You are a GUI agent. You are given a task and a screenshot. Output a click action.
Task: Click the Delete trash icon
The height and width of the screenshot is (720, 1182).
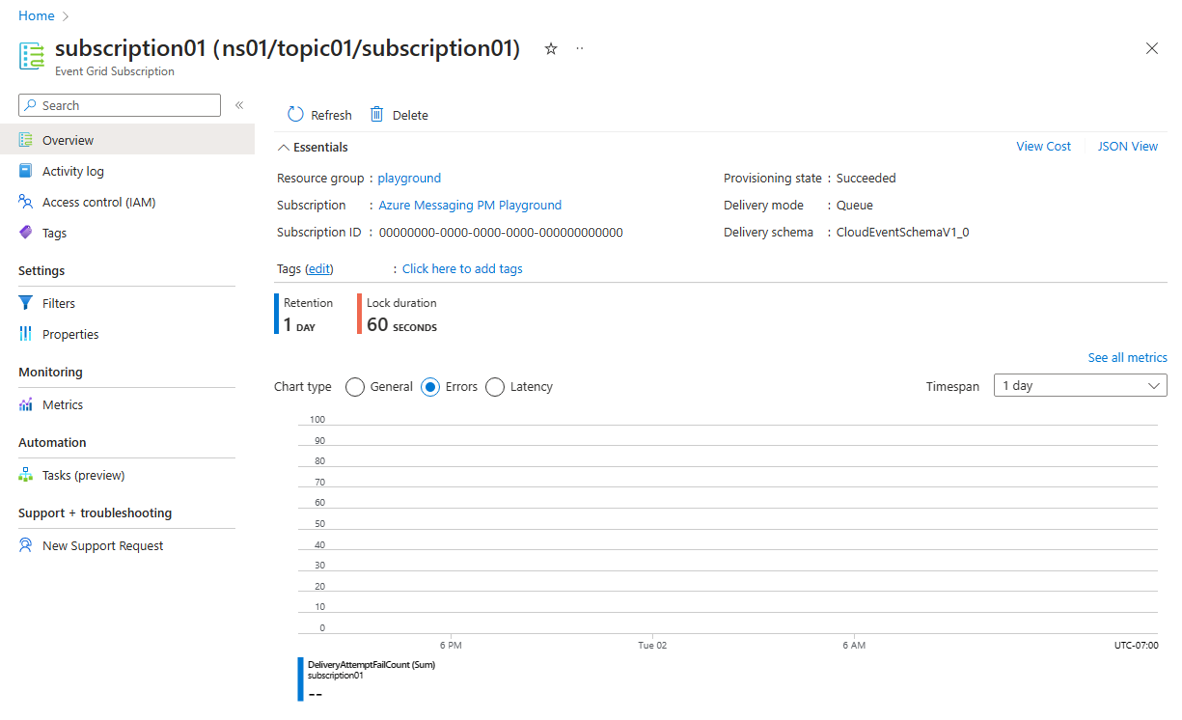point(376,114)
